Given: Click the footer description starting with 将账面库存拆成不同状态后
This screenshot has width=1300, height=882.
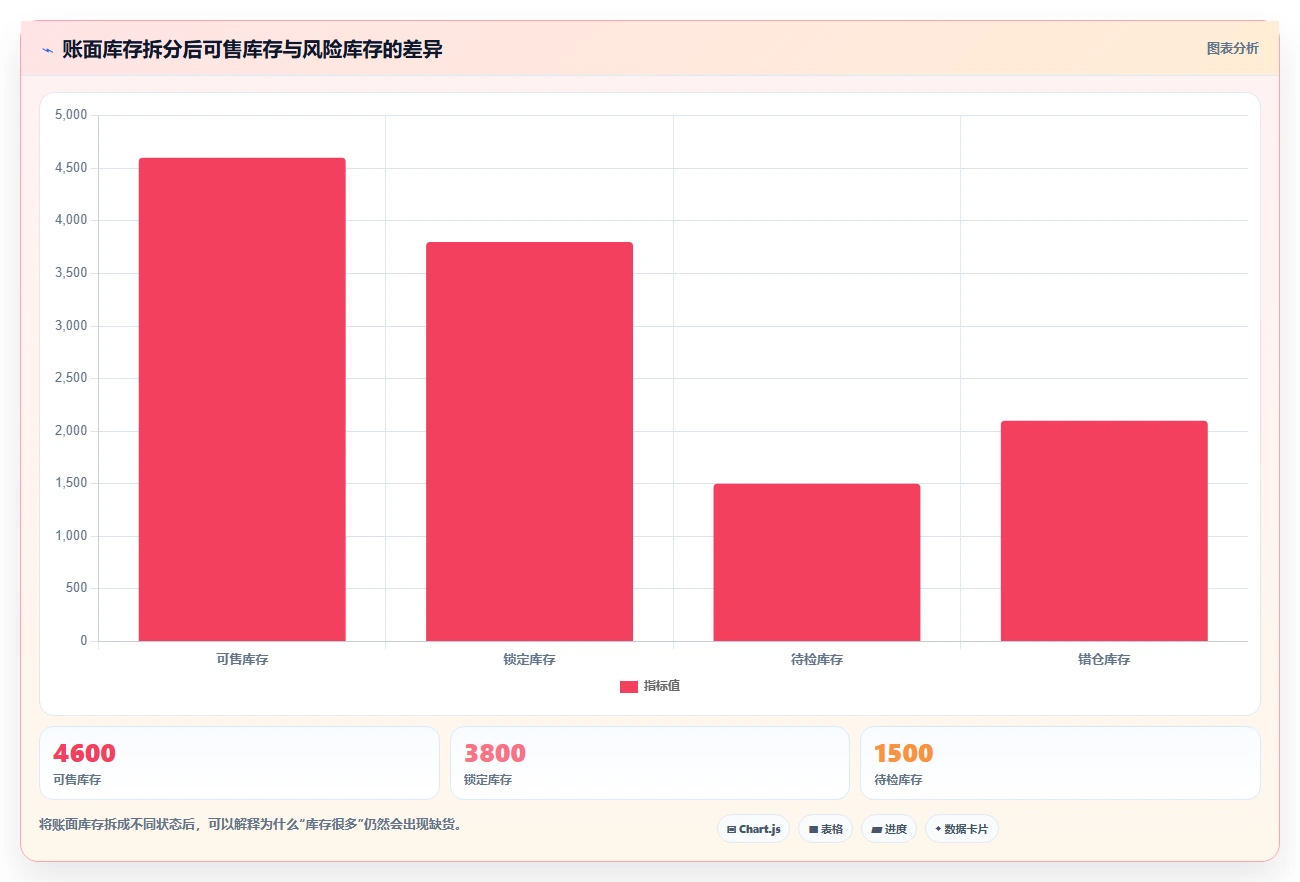Looking at the screenshot, I should 252,825.
